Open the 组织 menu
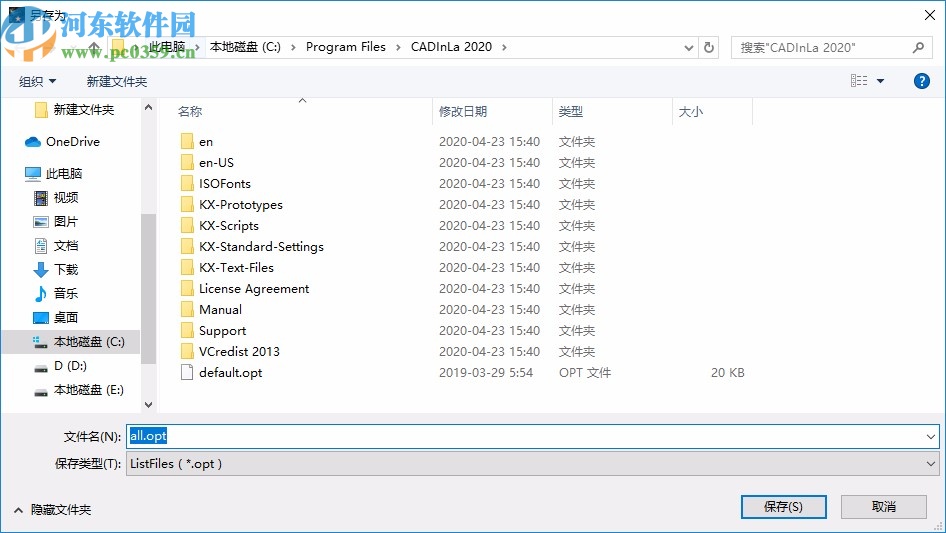Screen dimensions: 946x533 point(37,81)
